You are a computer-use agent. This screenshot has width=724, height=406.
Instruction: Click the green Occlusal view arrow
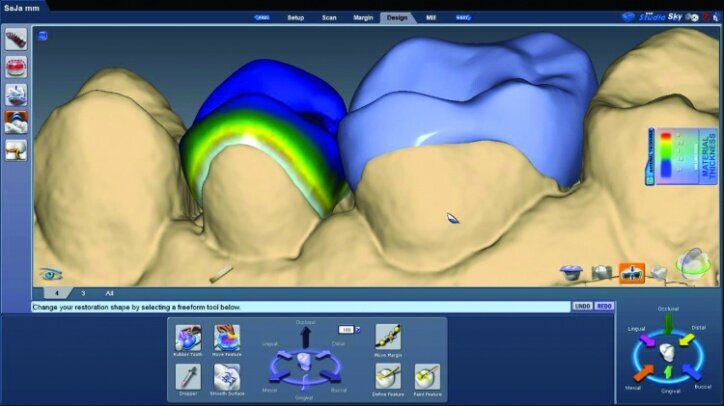(667, 327)
